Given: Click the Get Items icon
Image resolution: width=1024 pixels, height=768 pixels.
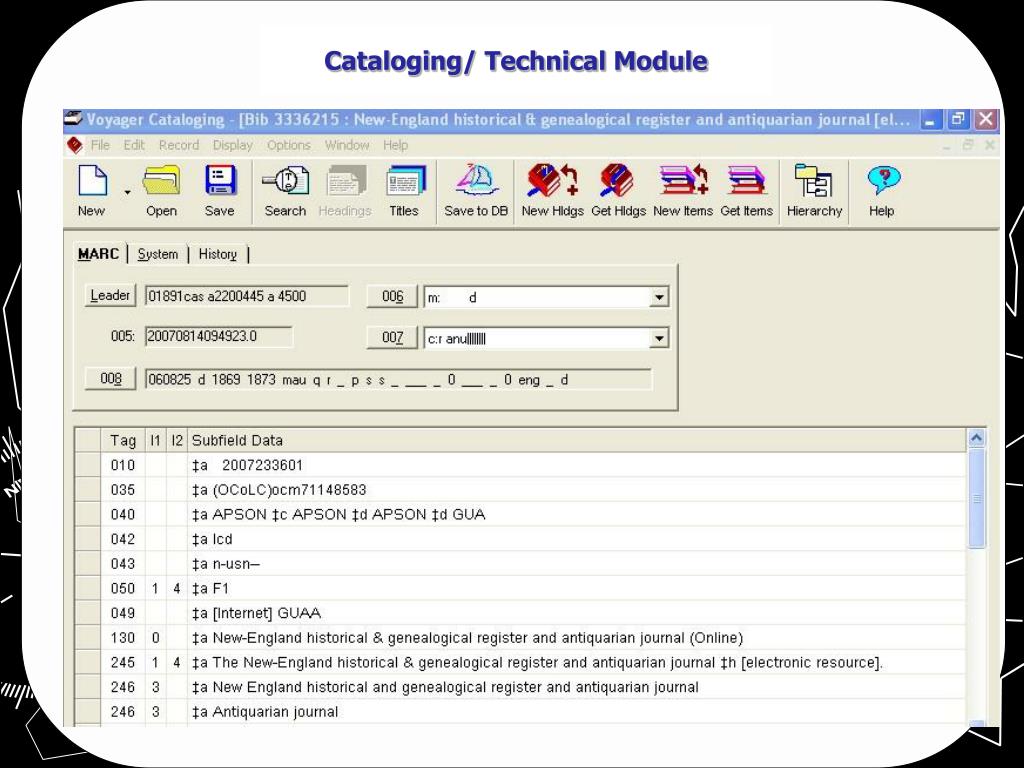Looking at the screenshot, I should click(746, 188).
